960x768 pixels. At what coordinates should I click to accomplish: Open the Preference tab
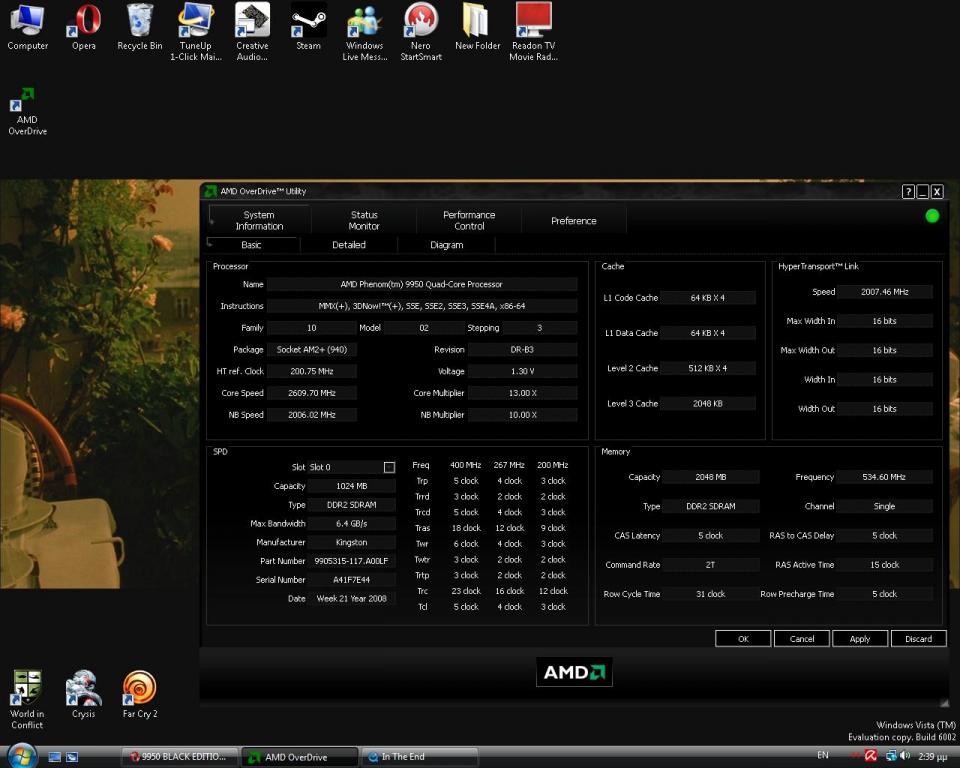coord(574,220)
